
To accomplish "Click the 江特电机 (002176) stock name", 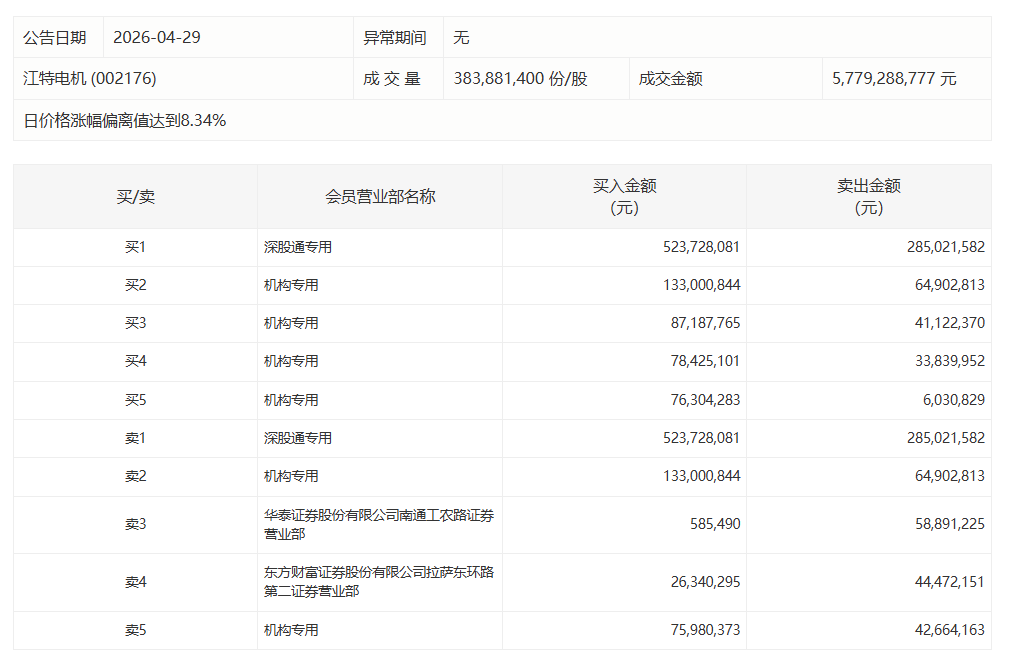I will pyautogui.click(x=90, y=78).
